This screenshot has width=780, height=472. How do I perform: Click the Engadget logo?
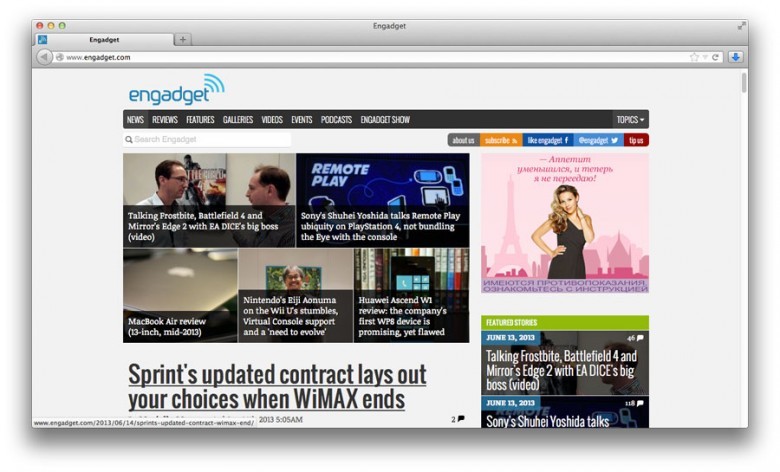(177, 89)
